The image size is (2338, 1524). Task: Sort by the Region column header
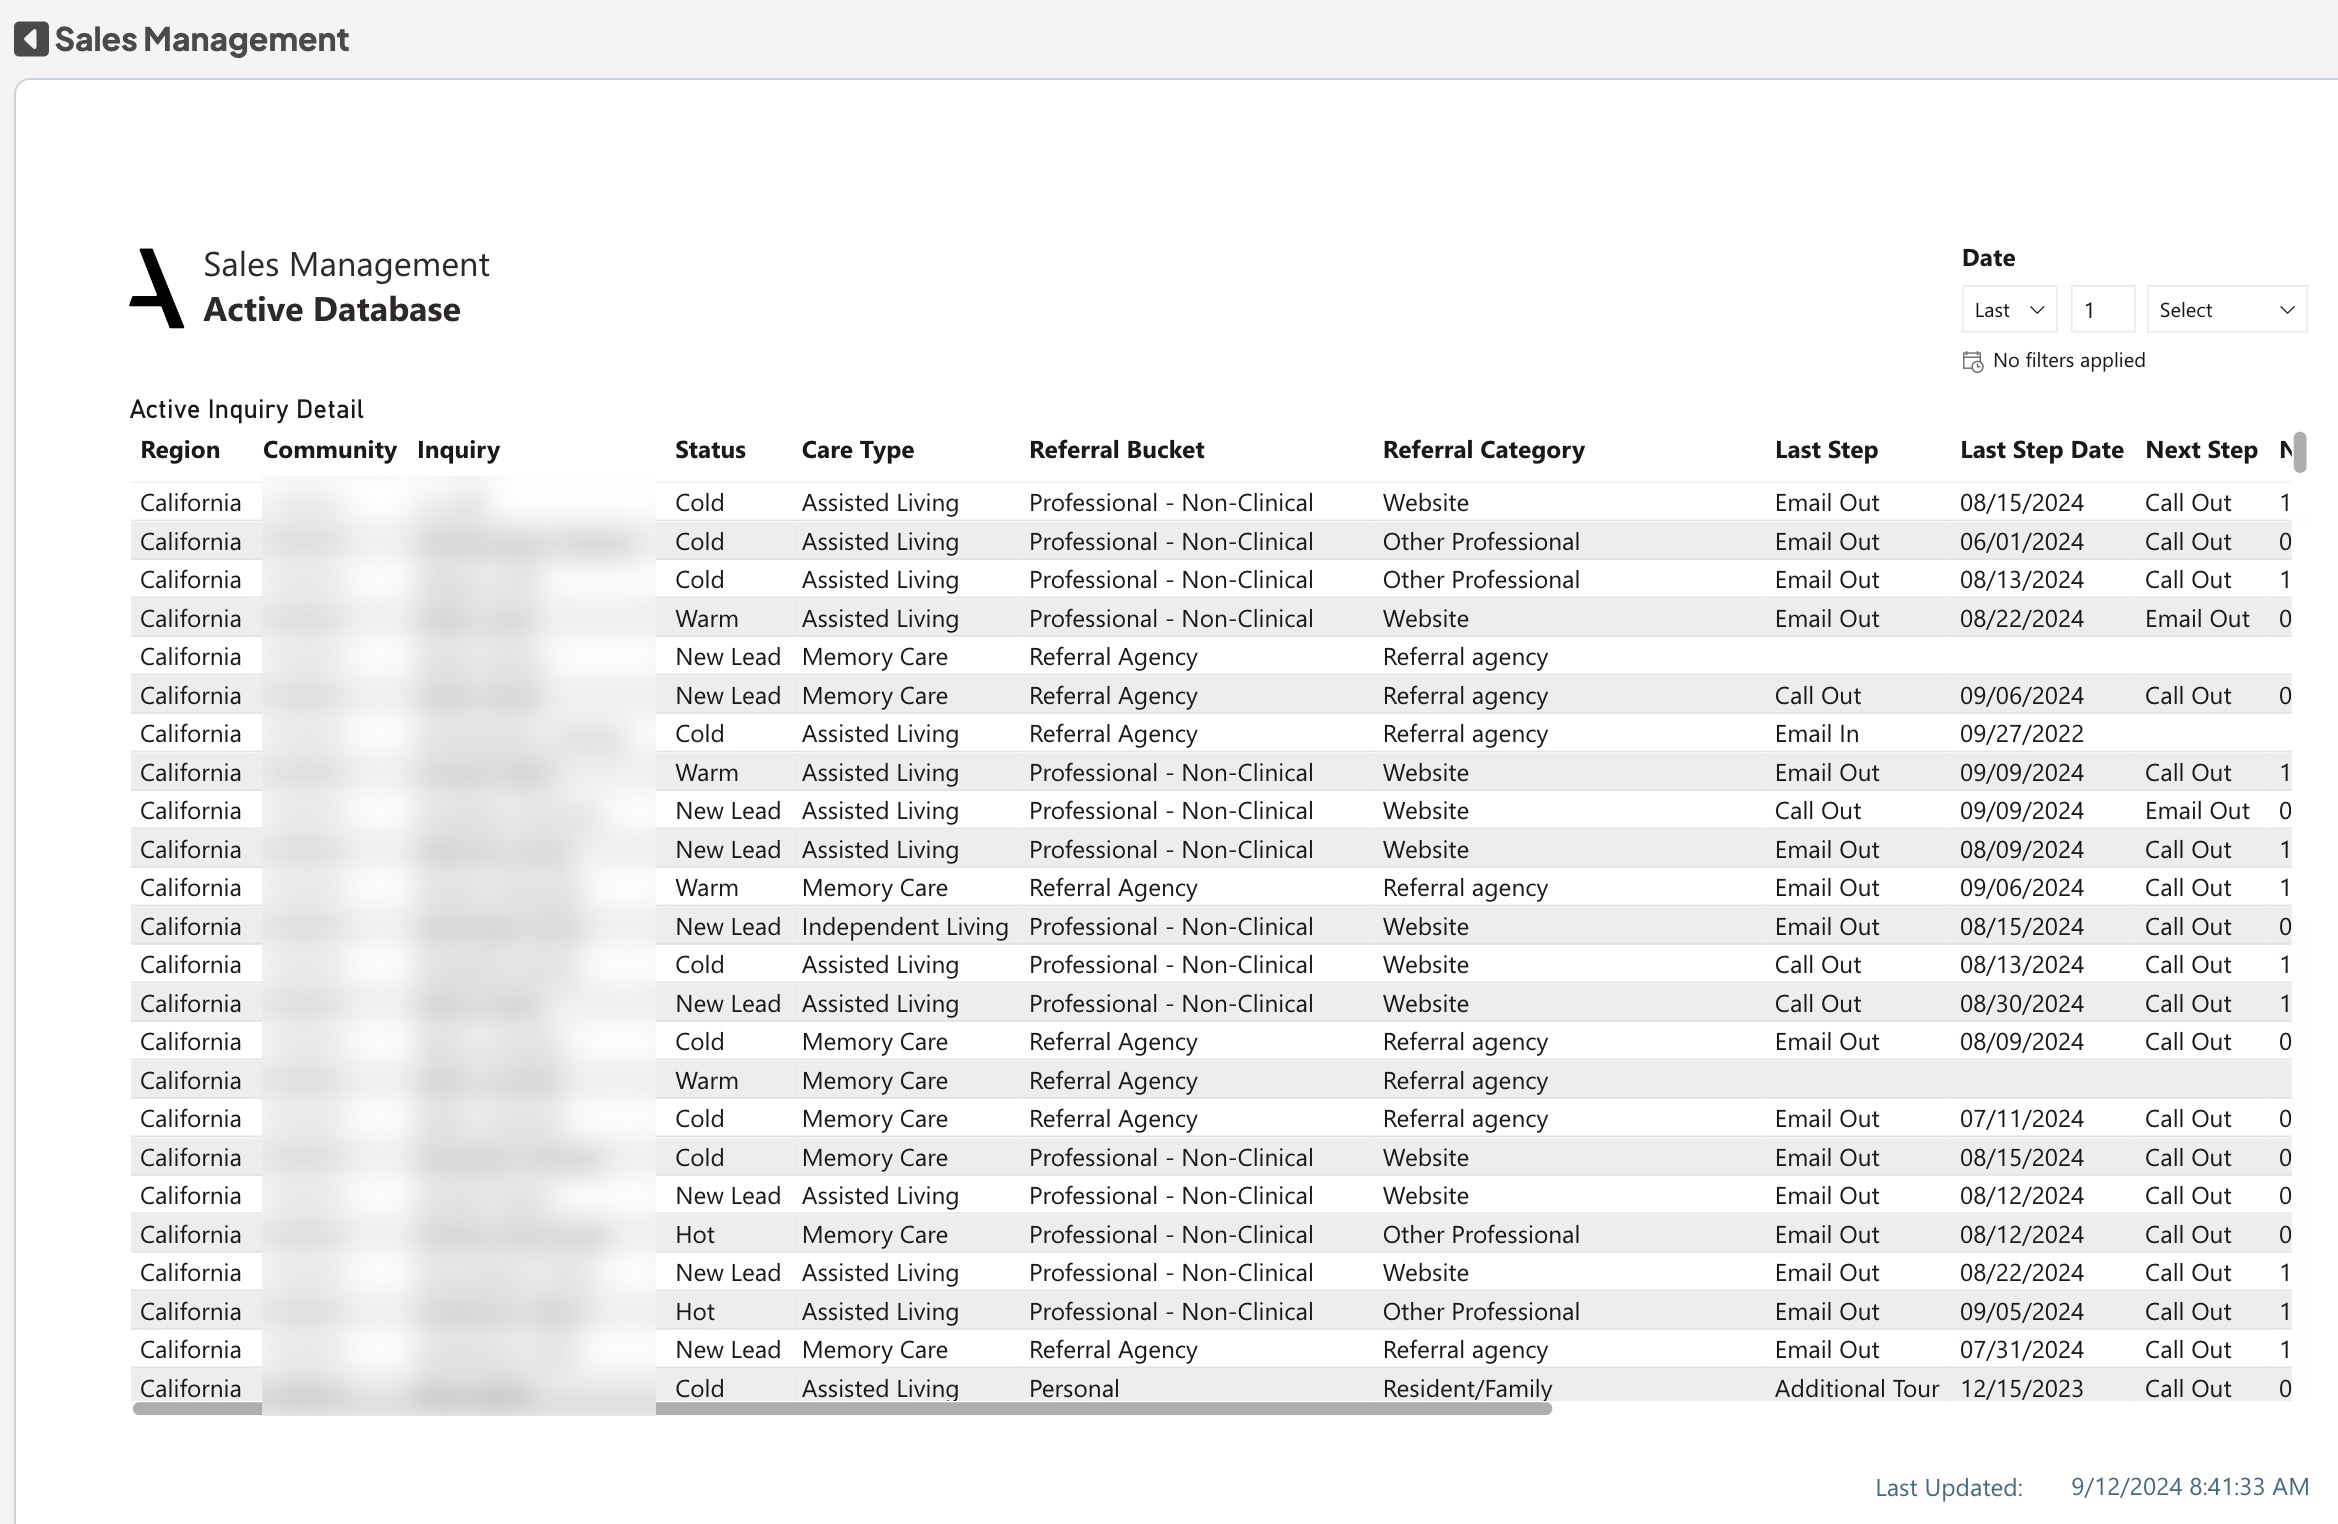(x=180, y=450)
